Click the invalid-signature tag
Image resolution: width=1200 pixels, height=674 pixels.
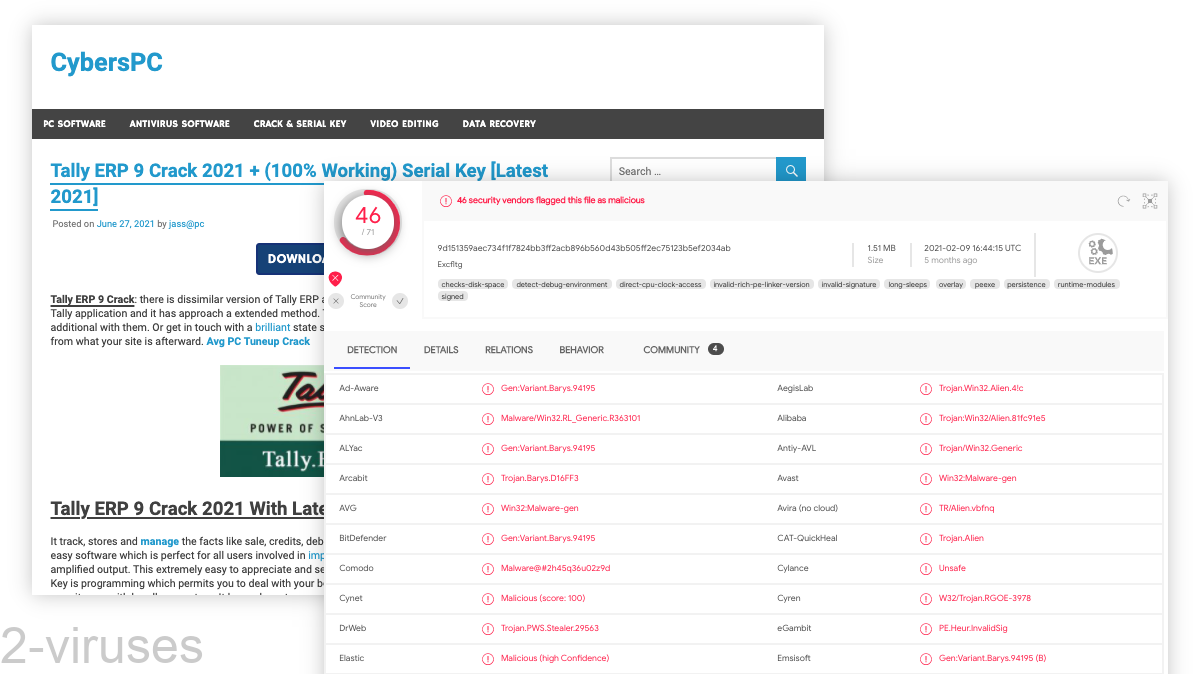tap(849, 284)
